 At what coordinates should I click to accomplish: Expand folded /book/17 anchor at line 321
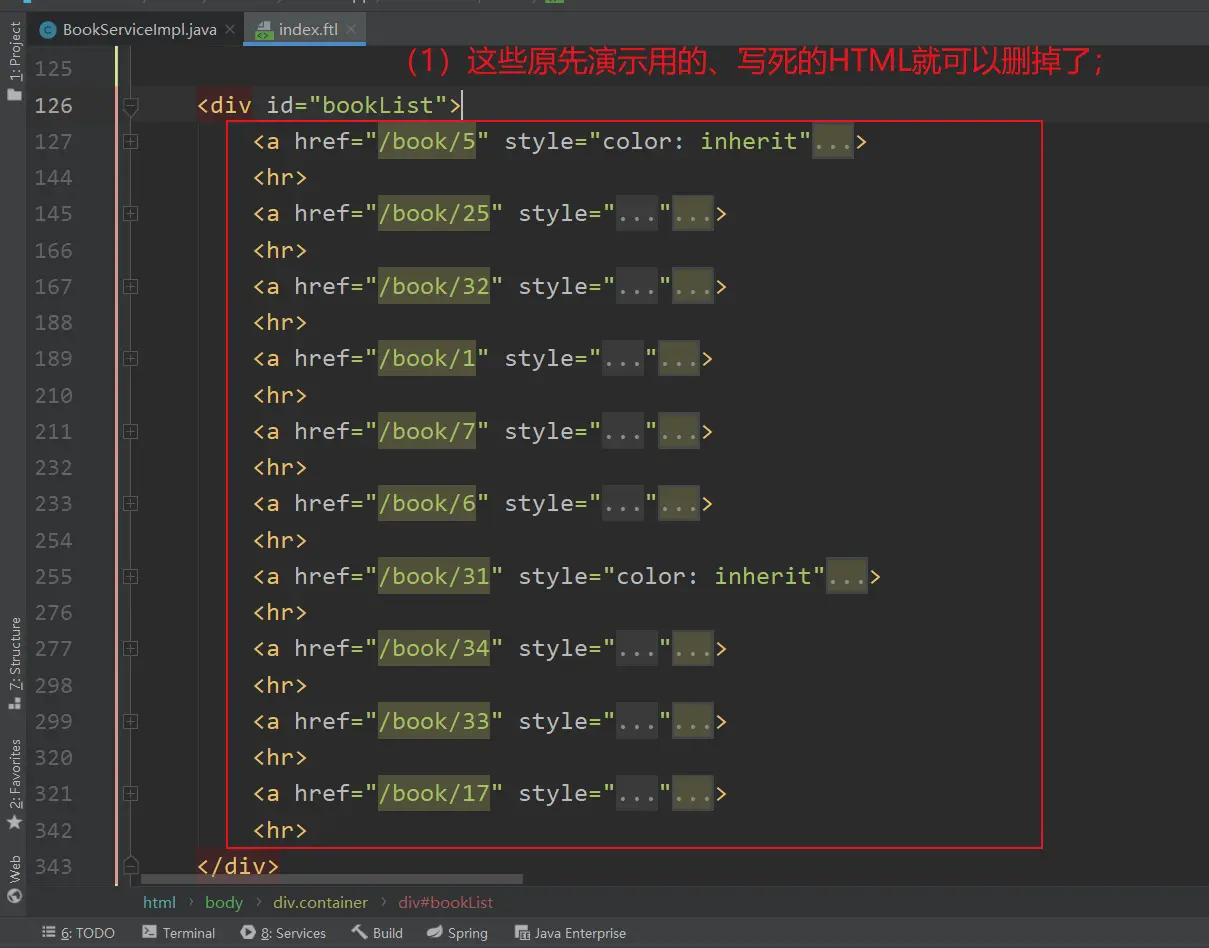[130, 794]
